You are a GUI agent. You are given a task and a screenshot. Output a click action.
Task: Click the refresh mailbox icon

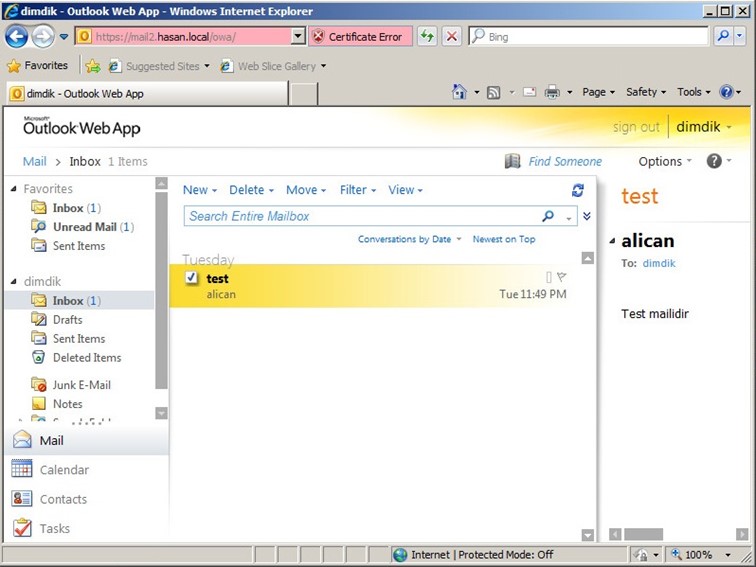[x=578, y=190]
